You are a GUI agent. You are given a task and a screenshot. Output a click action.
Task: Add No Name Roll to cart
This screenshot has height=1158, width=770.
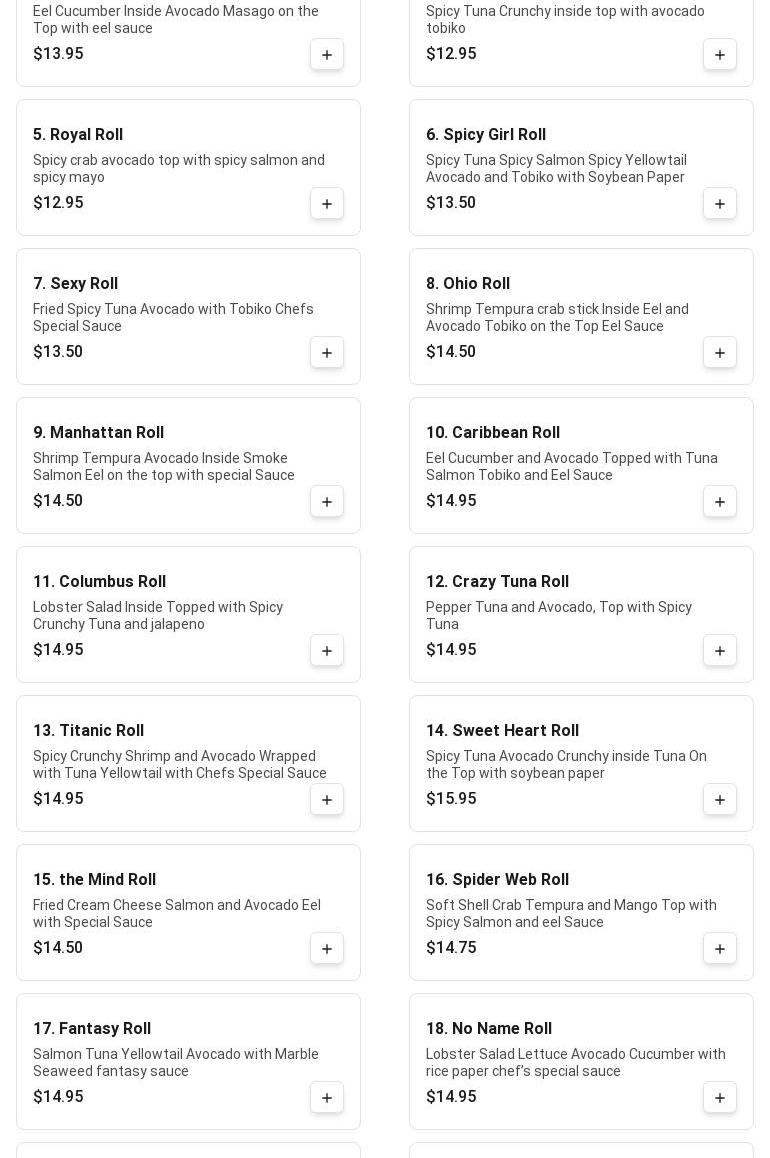point(720,1098)
